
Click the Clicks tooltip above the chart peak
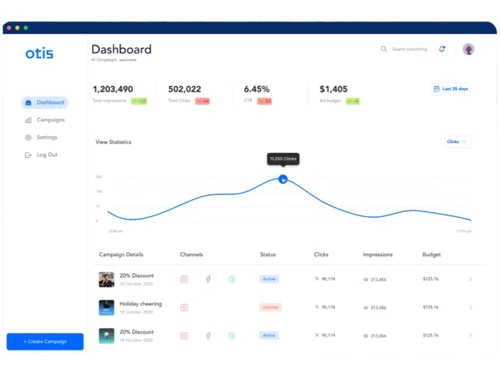(283, 159)
